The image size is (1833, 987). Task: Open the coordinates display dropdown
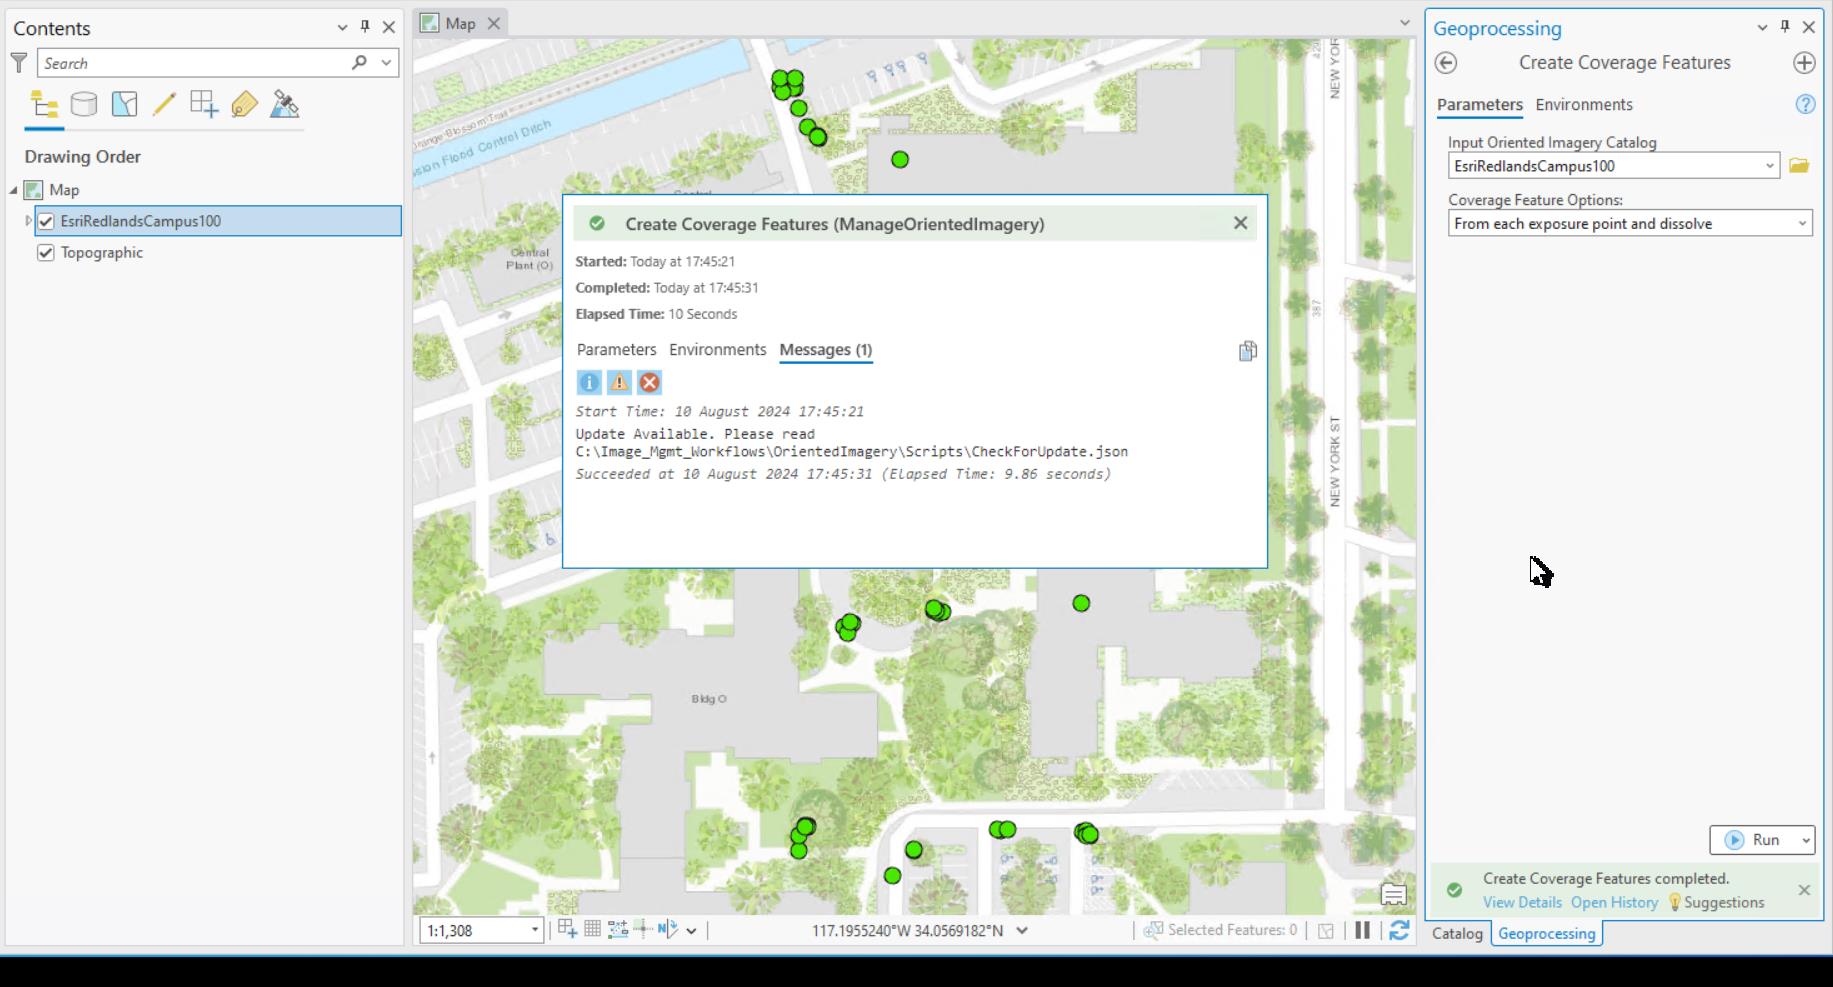[x=1022, y=930]
